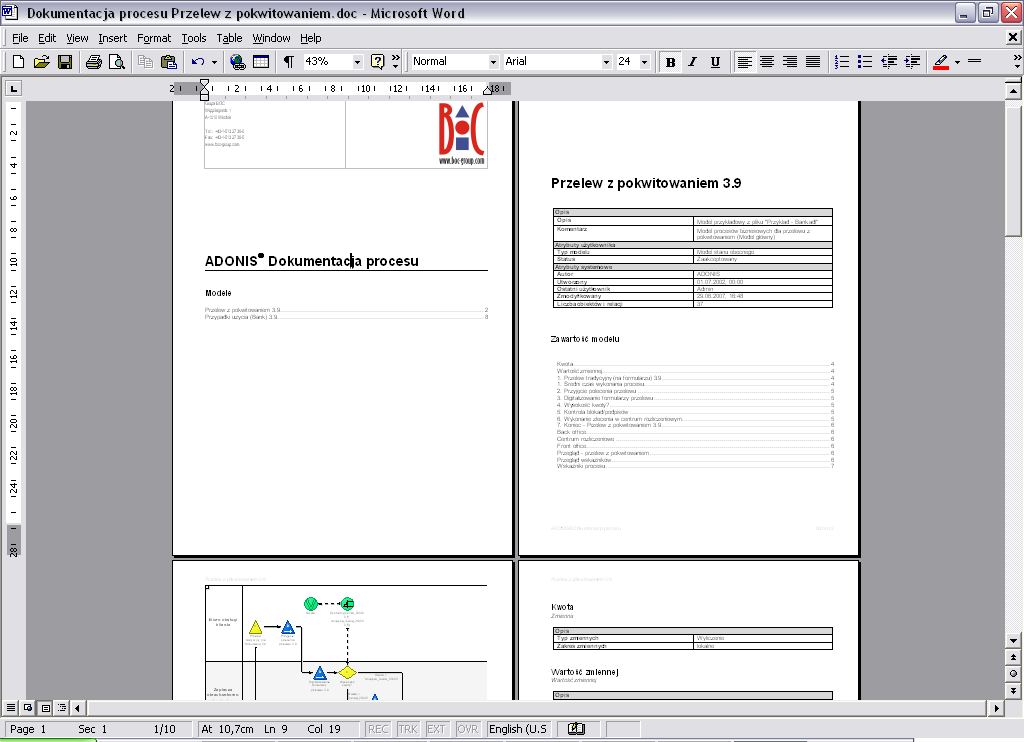This screenshot has width=1024, height=742.
Task: Open the File menu
Action: point(20,38)
